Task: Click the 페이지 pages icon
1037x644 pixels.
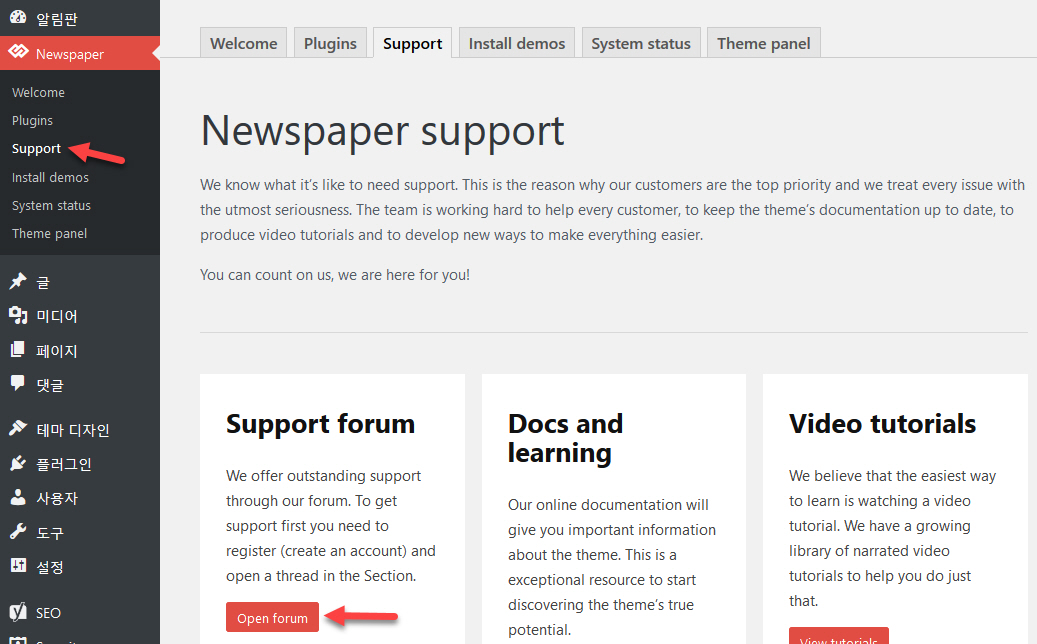Action: [18, 350]
